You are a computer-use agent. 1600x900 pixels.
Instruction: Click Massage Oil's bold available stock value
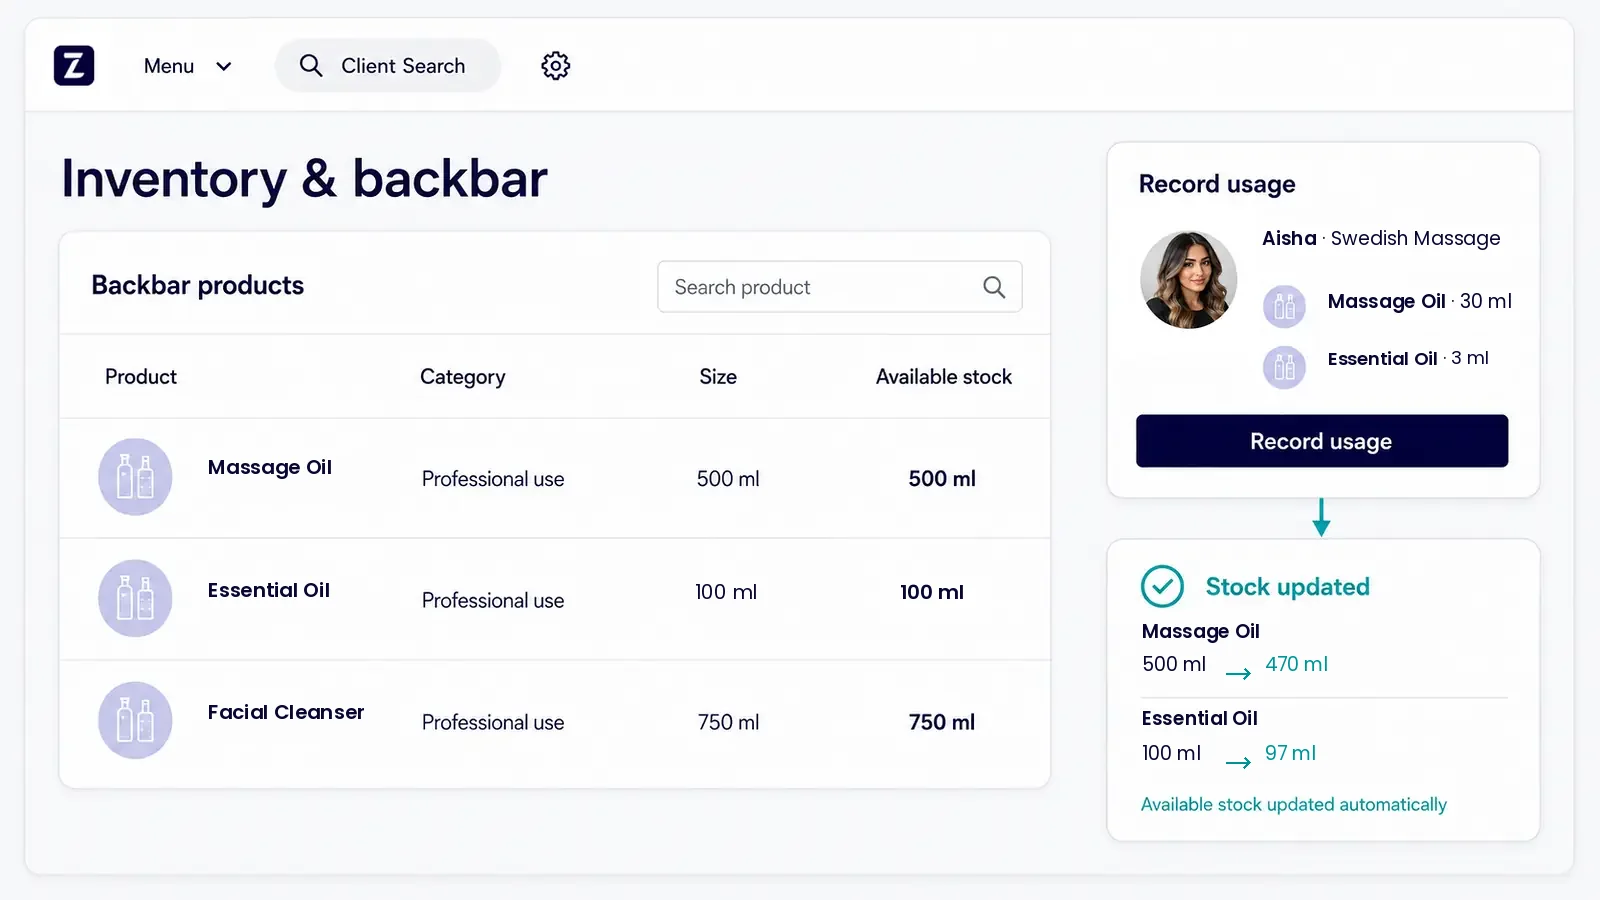click(x=942, y=479)
